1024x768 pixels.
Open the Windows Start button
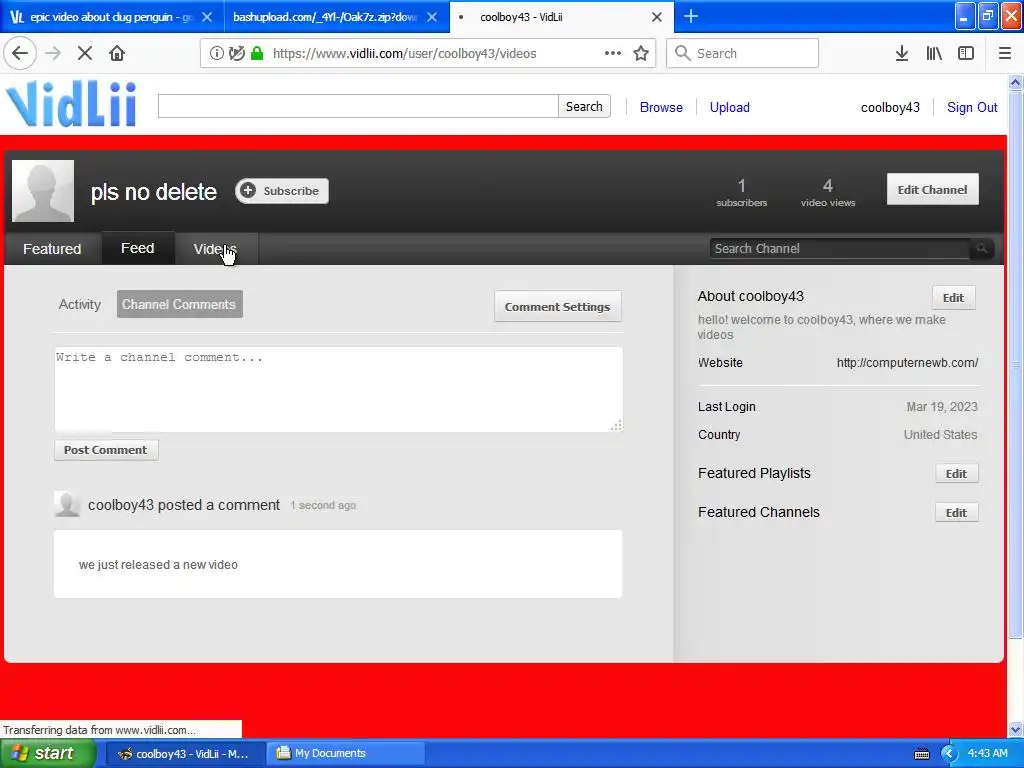48,754
